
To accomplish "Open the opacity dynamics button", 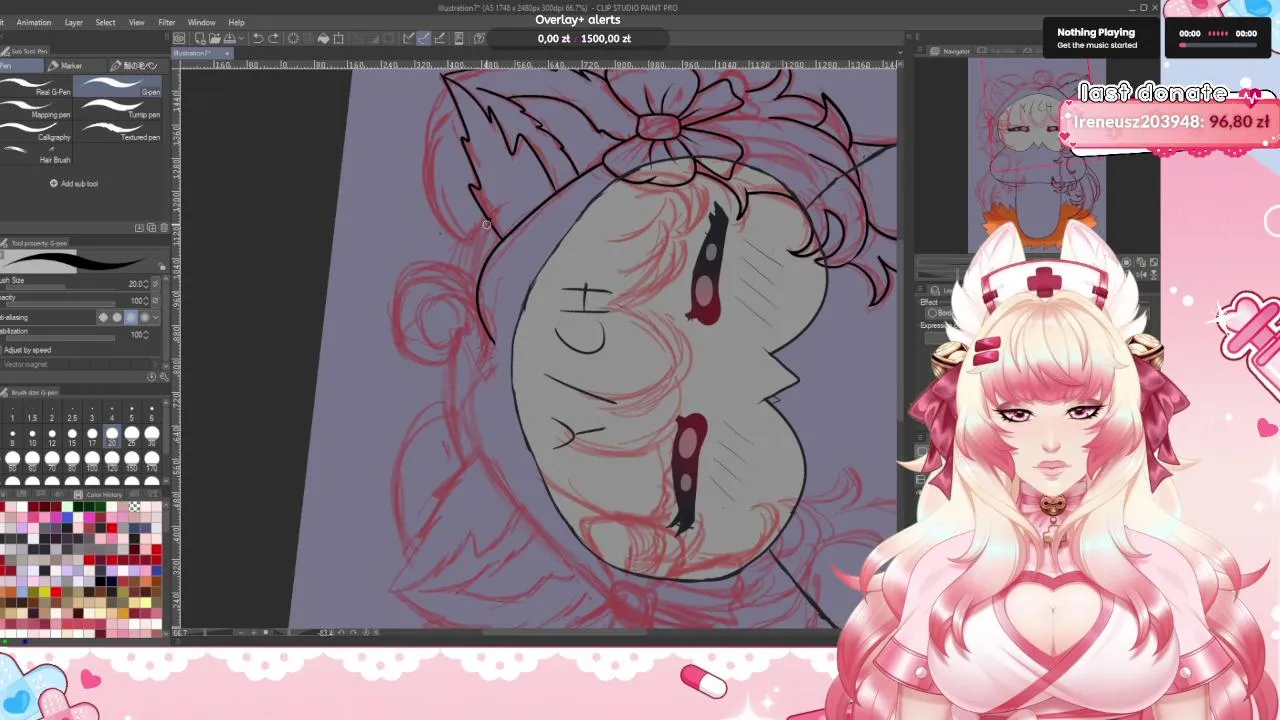I will [x=155, y=300].
